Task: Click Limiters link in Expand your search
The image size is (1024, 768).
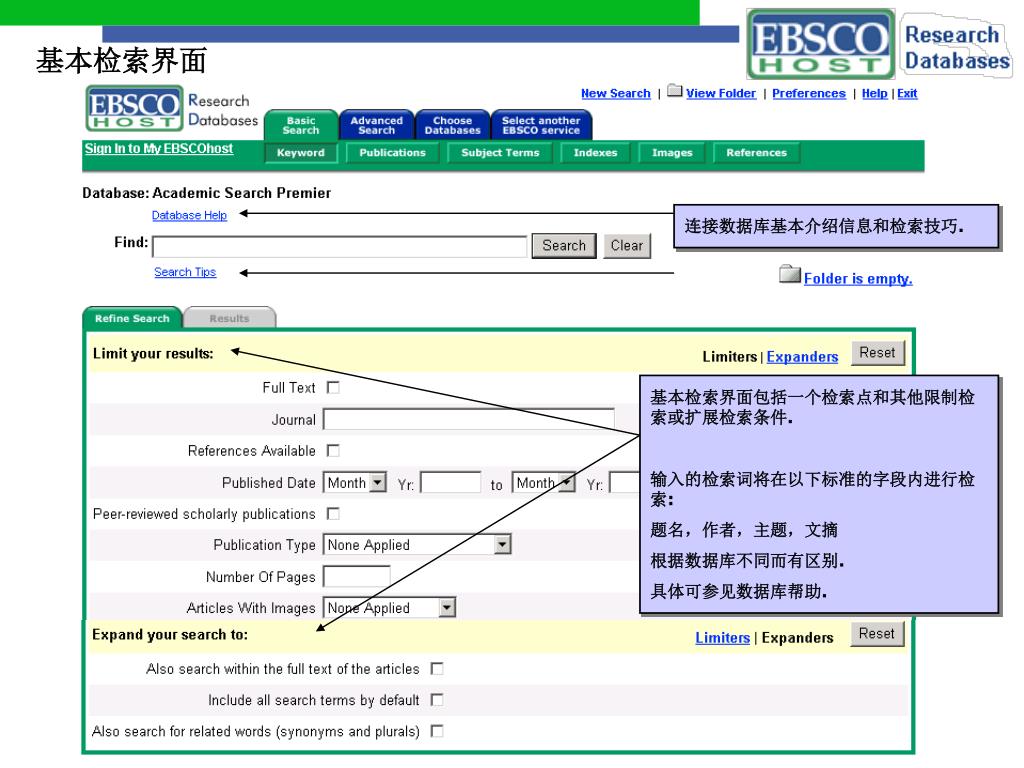Action: (722, 638)
